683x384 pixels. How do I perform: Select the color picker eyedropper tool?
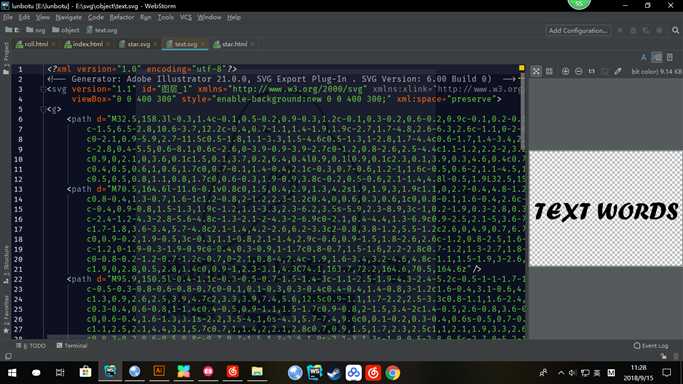point(618,71)
